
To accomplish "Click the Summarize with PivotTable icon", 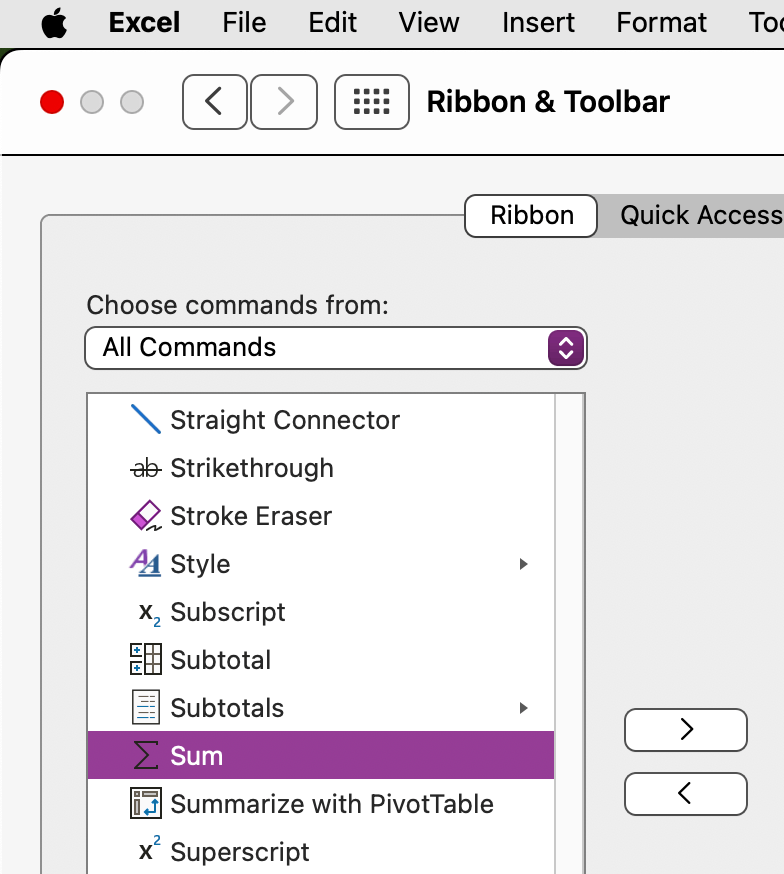I will point(146,804).
